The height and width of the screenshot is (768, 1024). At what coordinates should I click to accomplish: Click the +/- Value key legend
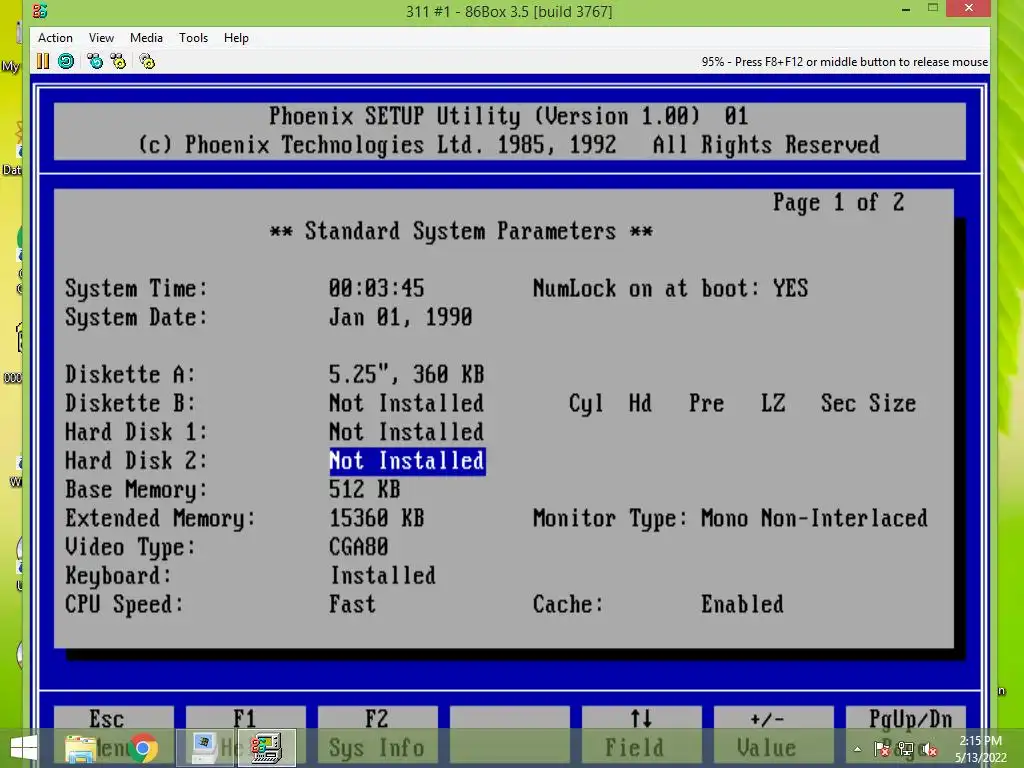click(773, 733)
